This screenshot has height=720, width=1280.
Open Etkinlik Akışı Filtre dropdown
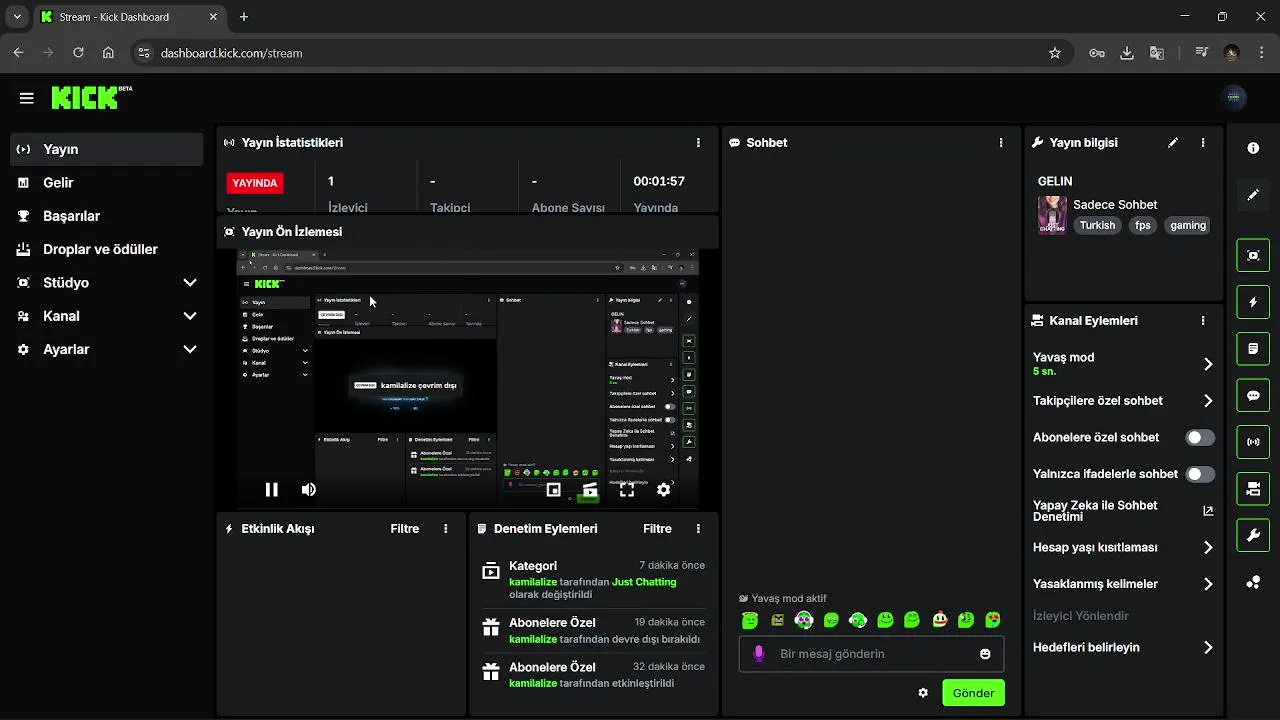[x=404, y=529]
